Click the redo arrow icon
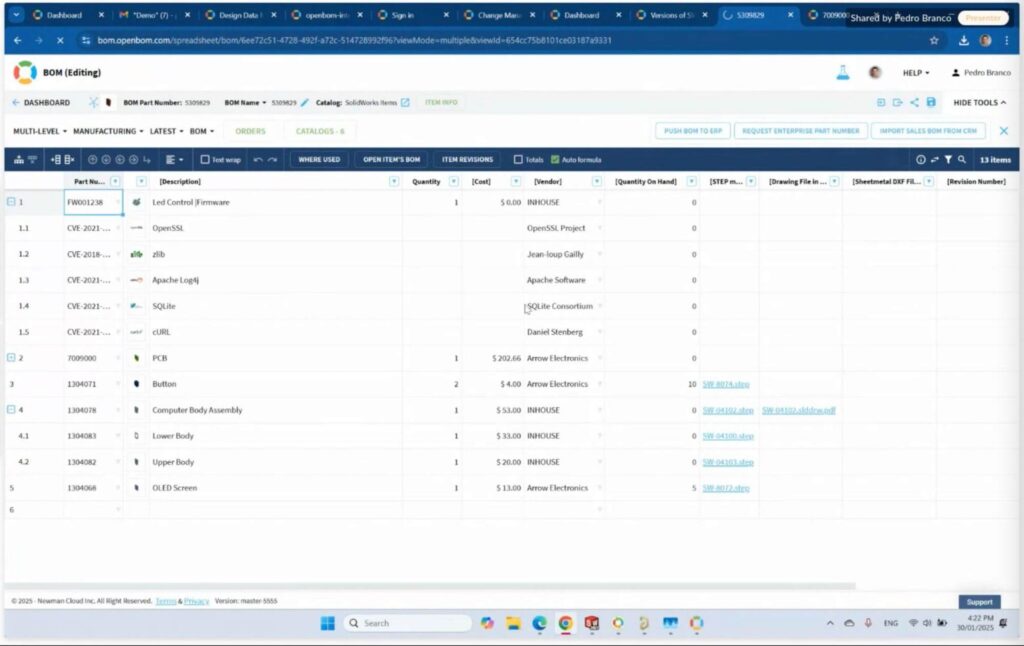The width and height of the screenshot is (1024, 646). click(272, 159)
